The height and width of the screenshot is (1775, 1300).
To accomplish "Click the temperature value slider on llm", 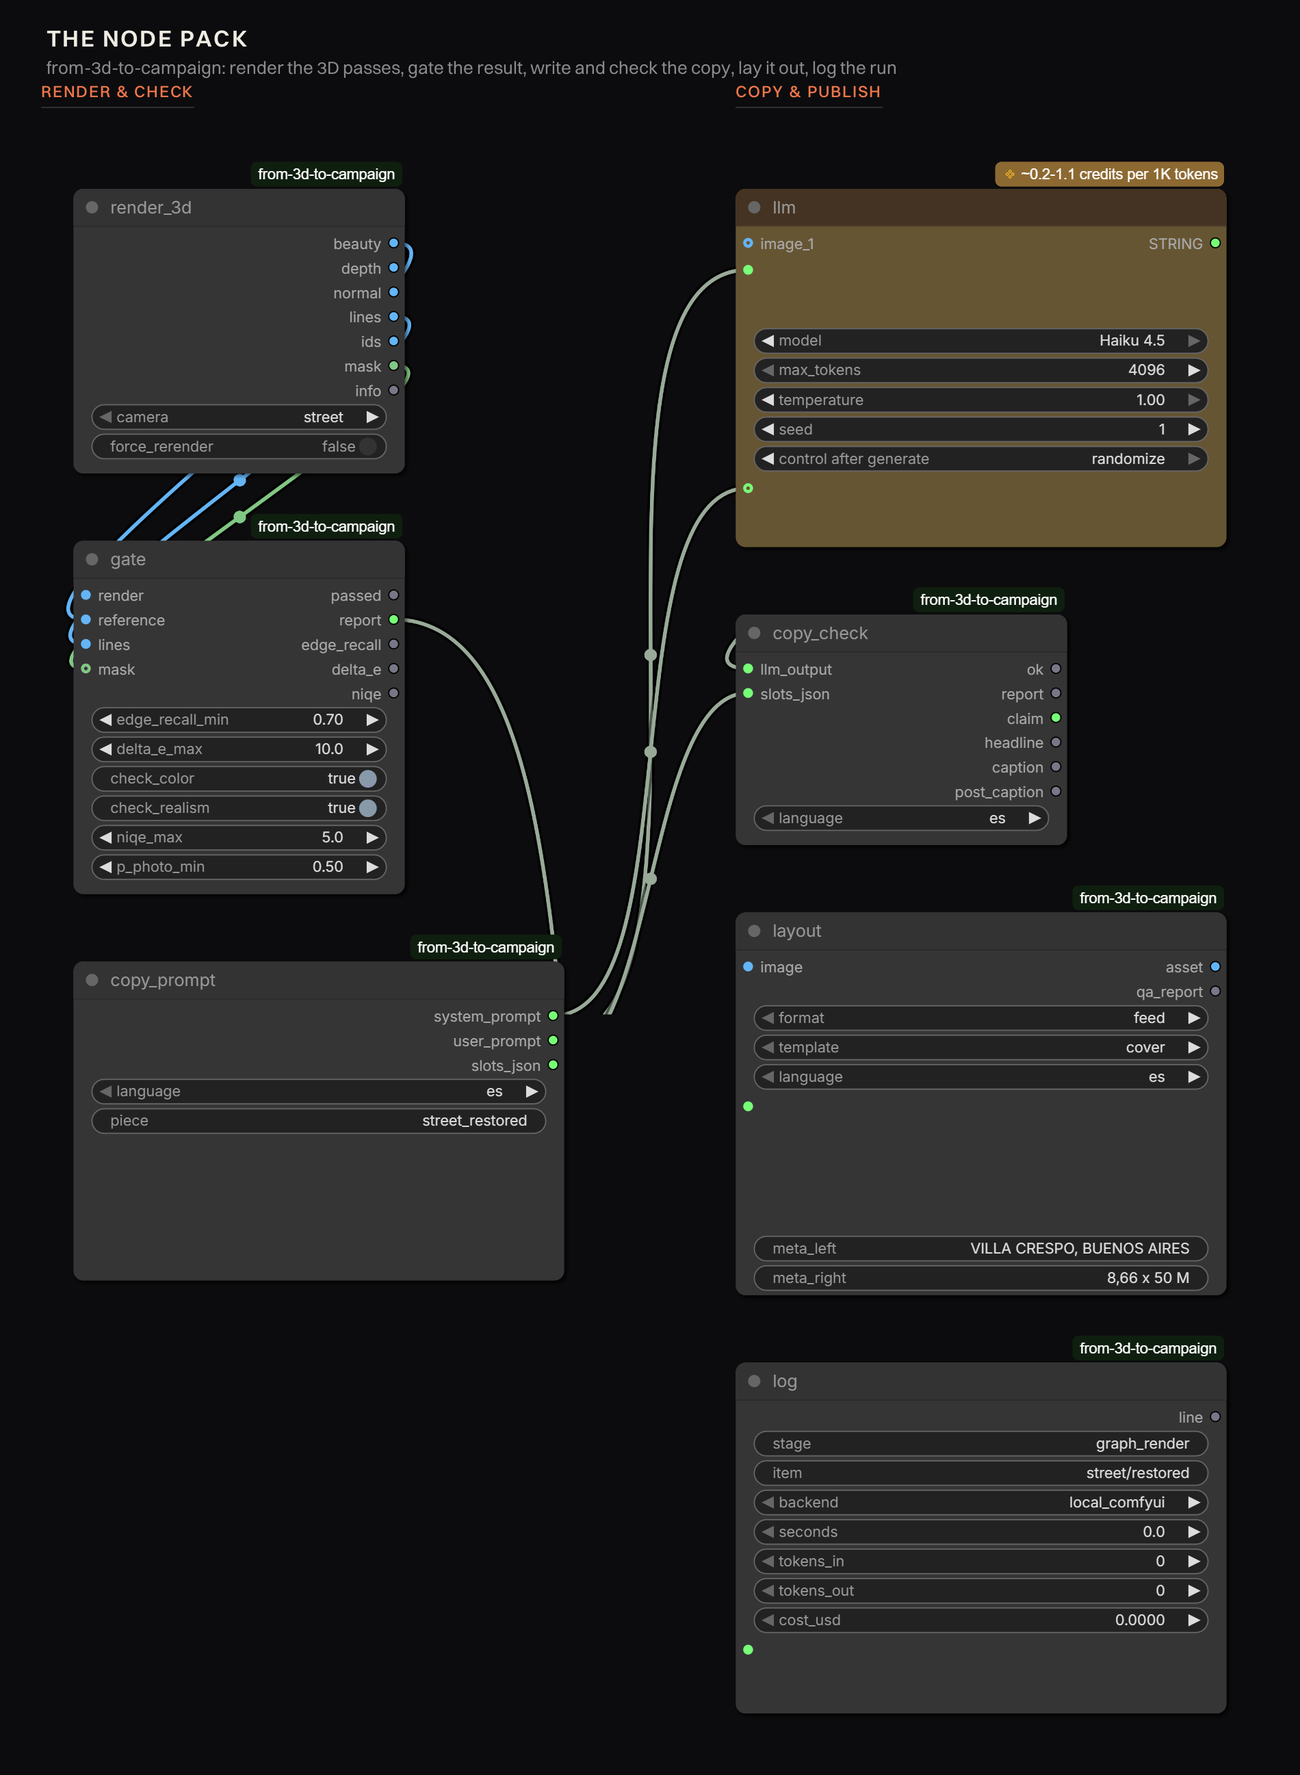I will point(981,399).
